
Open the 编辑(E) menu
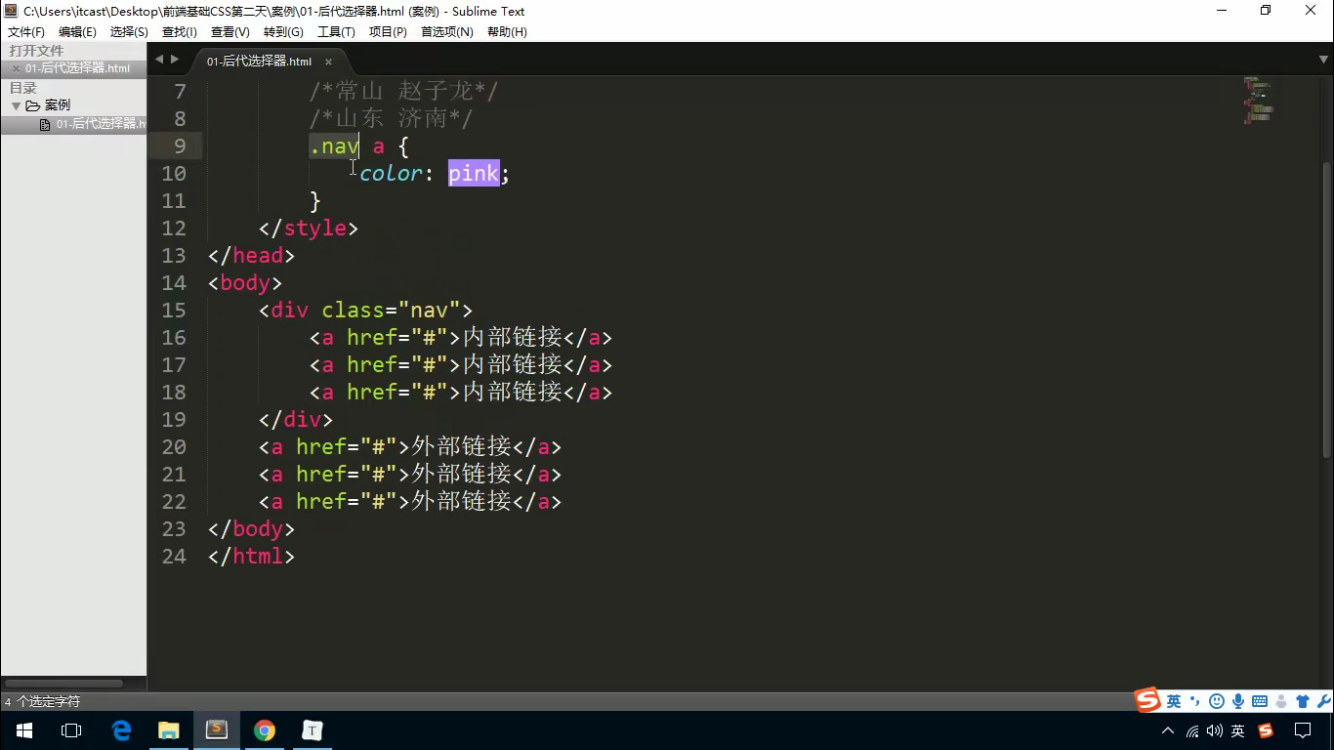(77, 32)
